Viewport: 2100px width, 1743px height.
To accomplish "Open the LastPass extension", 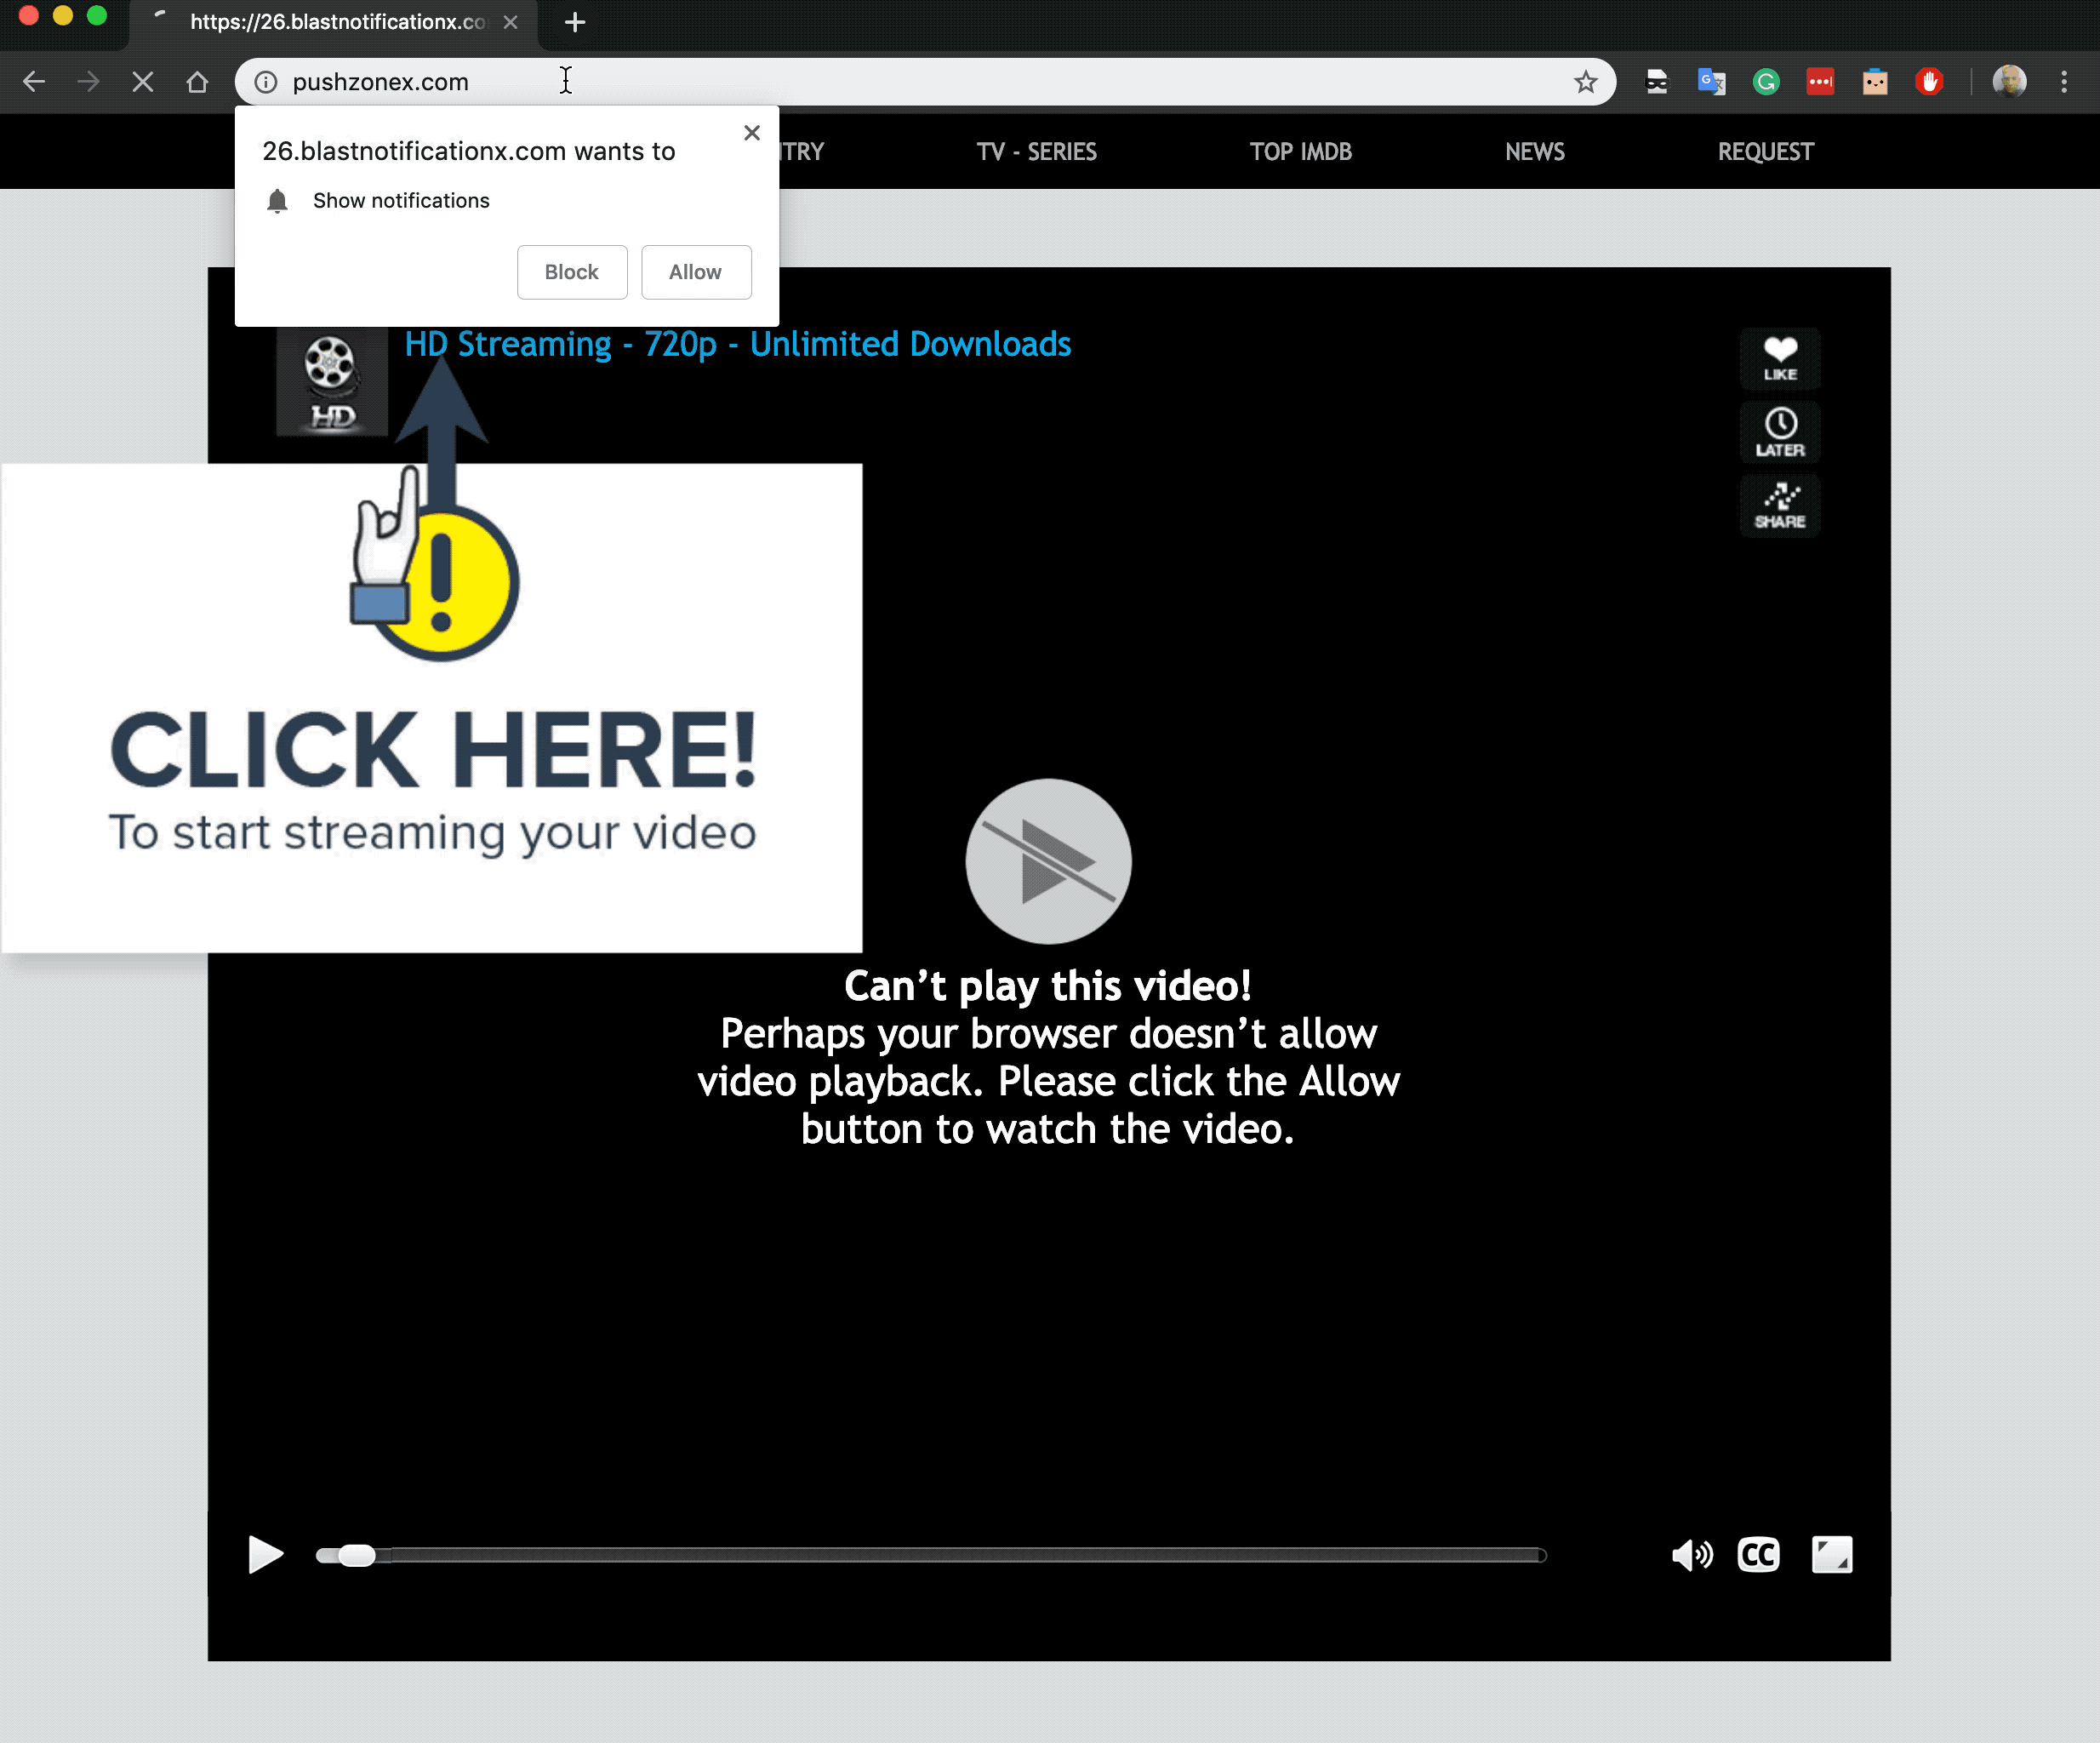I will click(1821, 82).
